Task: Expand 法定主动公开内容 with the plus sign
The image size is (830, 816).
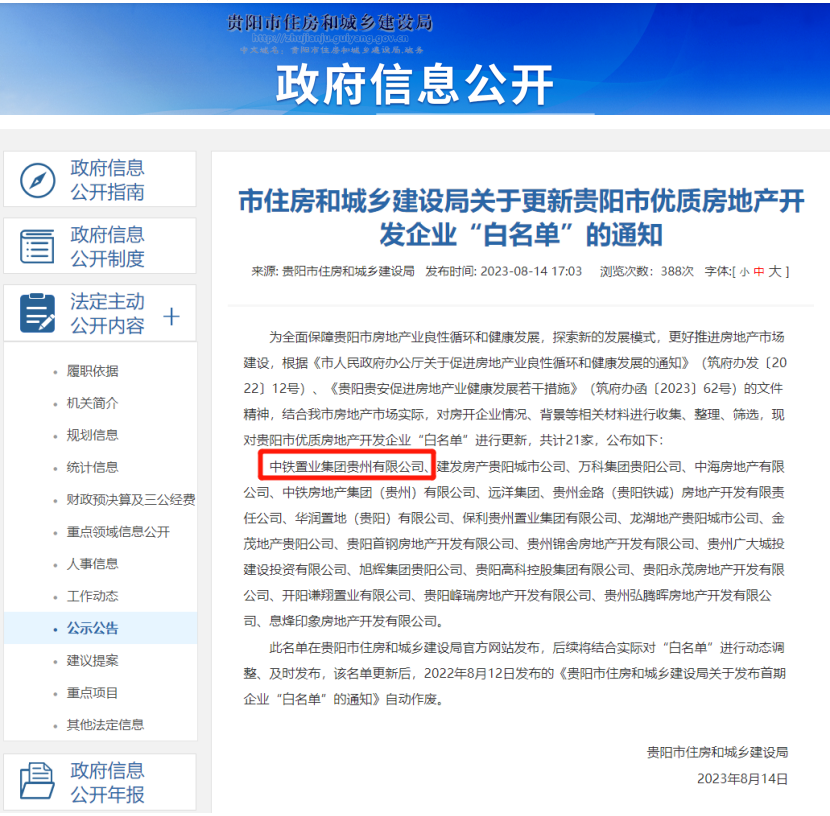Action: click(x=171, y=316)
